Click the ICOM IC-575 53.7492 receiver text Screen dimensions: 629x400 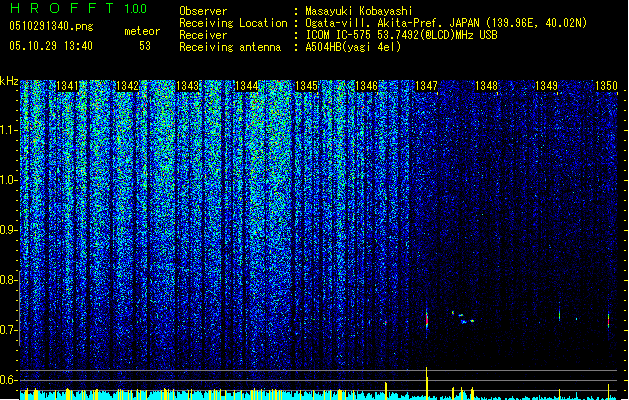tap(401, 35)
